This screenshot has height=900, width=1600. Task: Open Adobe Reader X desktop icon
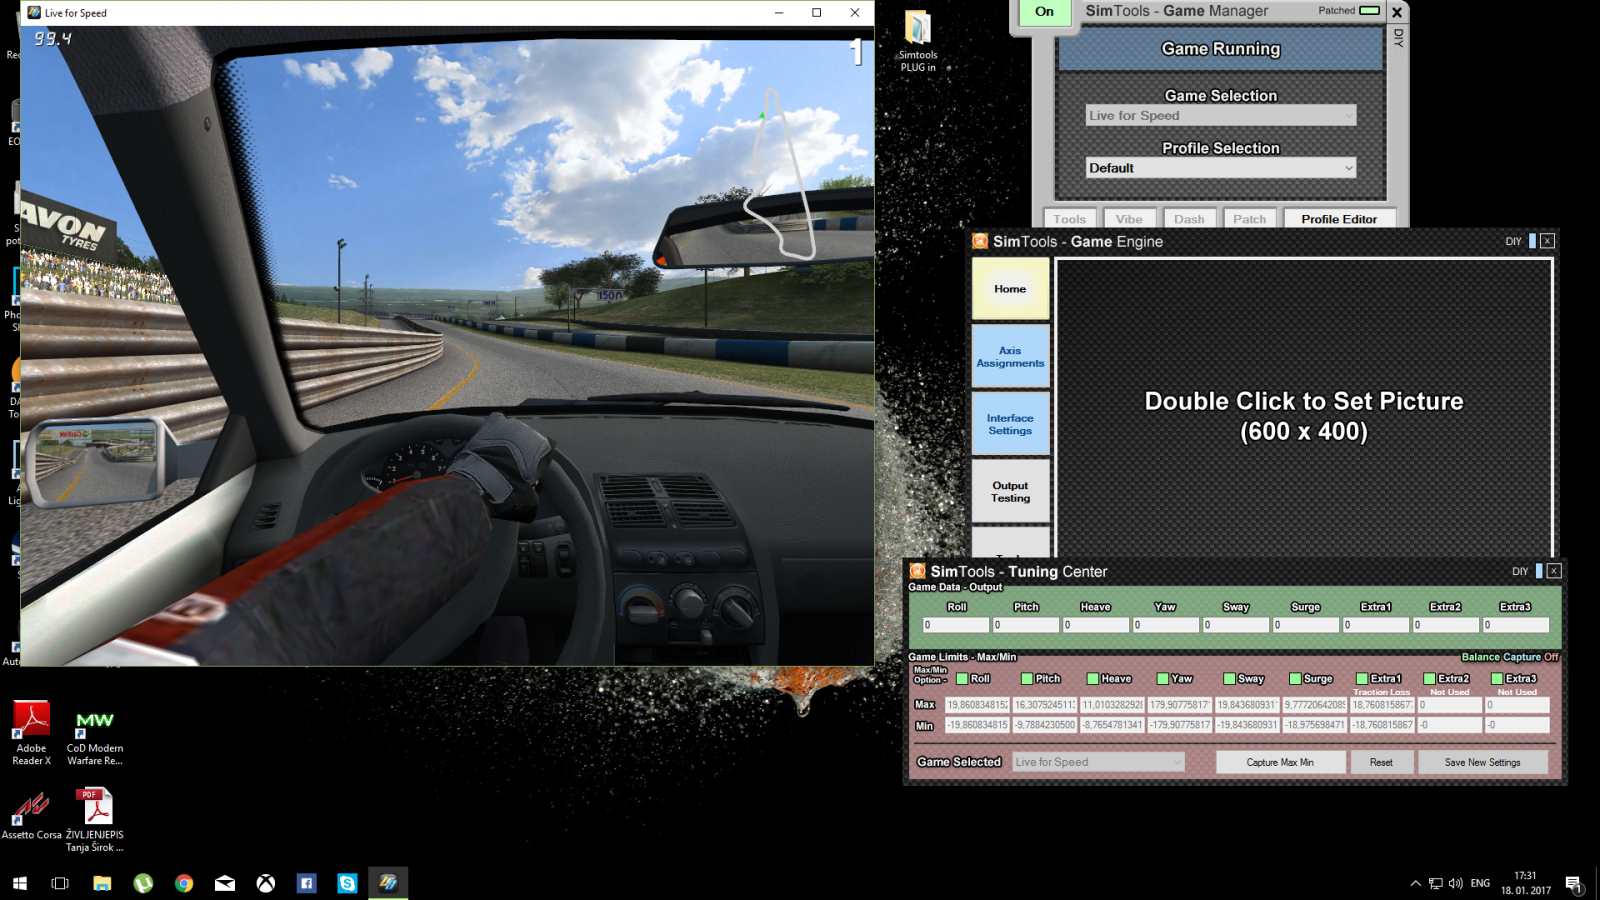click(x=31, y=733)
